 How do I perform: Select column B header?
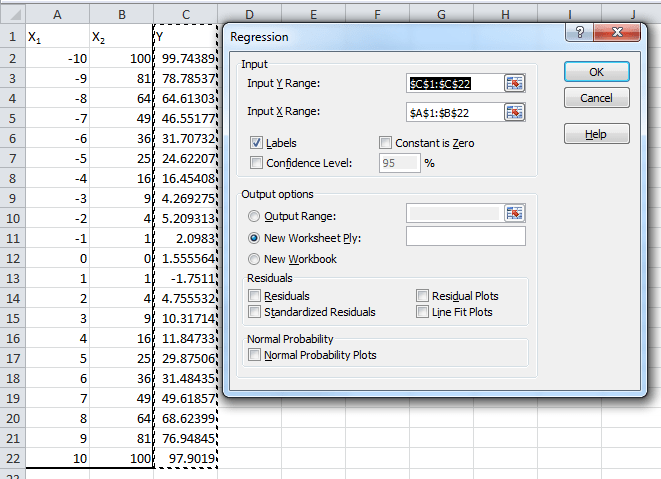(121, 15)
